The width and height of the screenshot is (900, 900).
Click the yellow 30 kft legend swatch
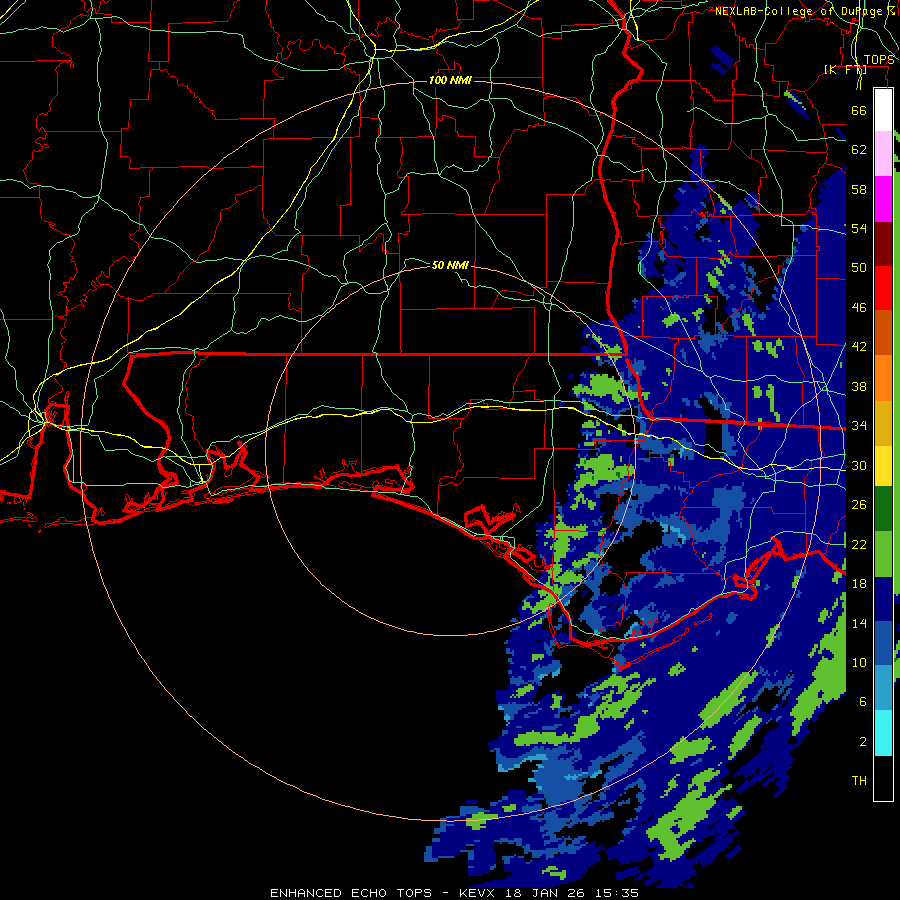pyautogui.click(x=883, y=466)
